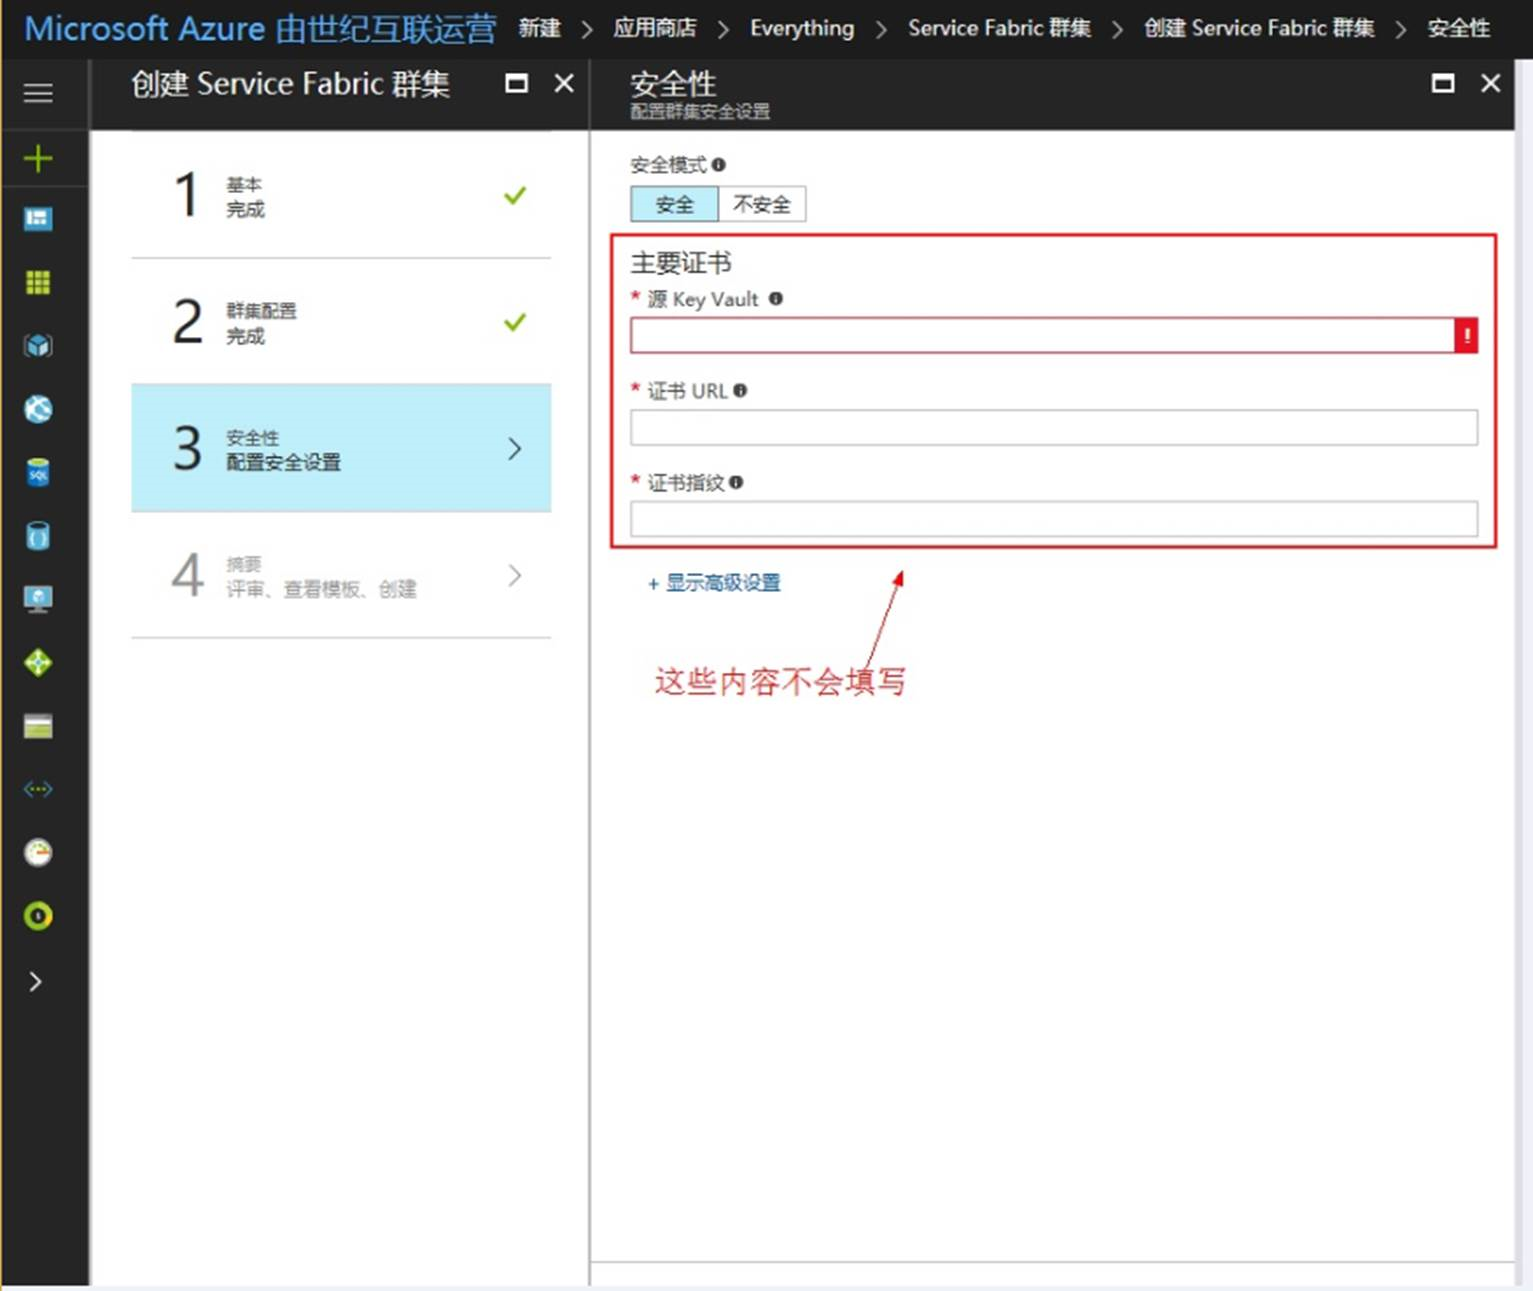The image size is (1533, 1291).
Task: Open the Dashboard icon in sidebar
Action: [x=38, y=219]
